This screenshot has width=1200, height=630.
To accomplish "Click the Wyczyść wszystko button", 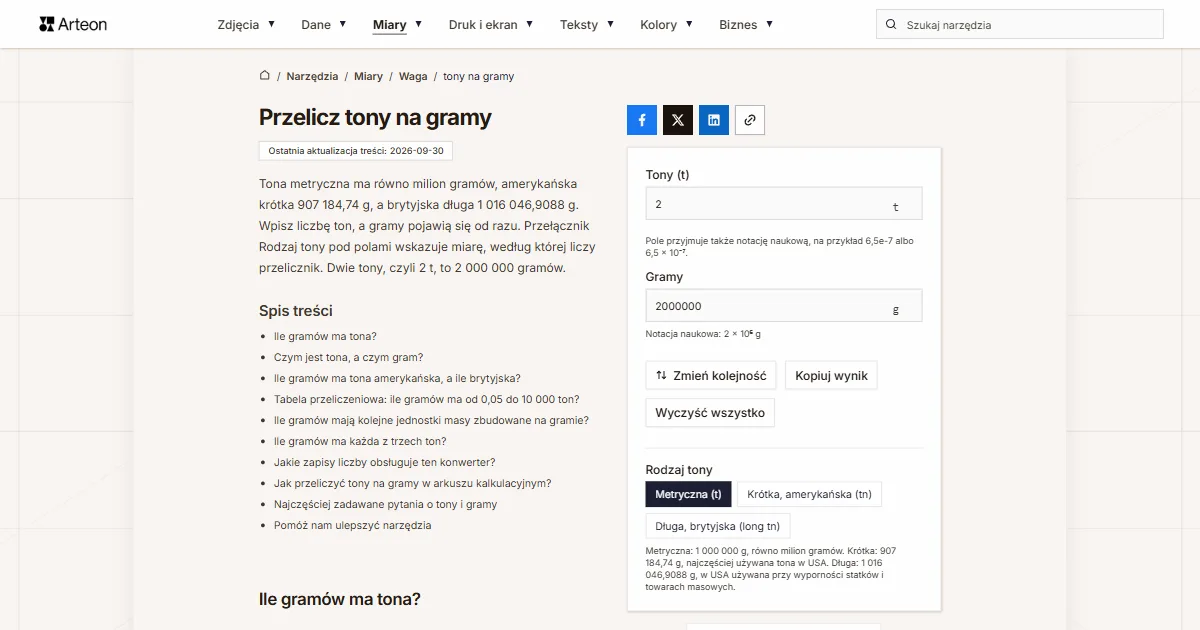I will point(710,412).
